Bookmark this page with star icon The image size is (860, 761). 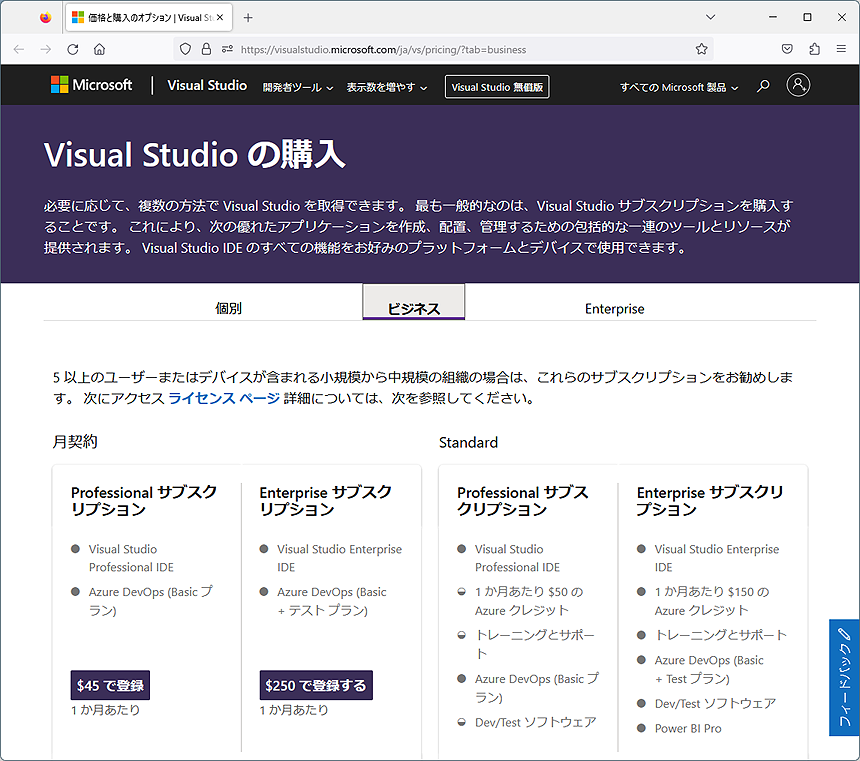(x=702, y=49)
